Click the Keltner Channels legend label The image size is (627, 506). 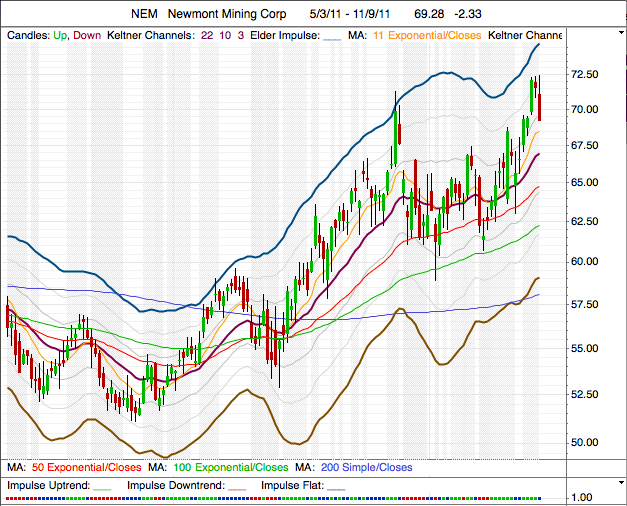151,36
